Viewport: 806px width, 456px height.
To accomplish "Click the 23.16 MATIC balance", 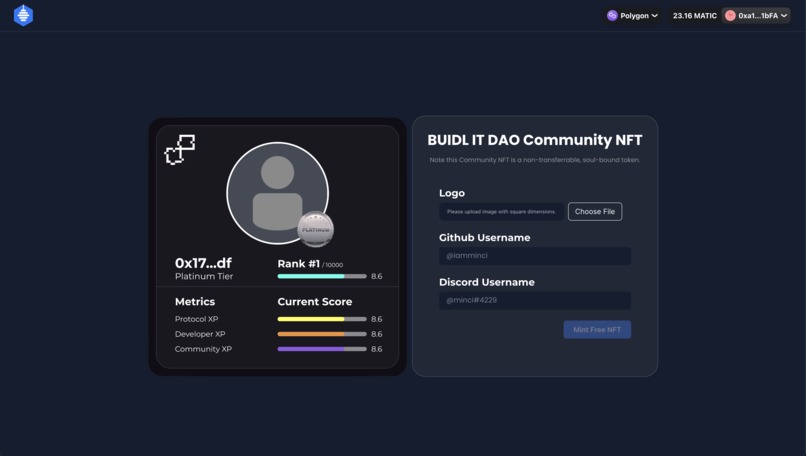I will 694,16.
